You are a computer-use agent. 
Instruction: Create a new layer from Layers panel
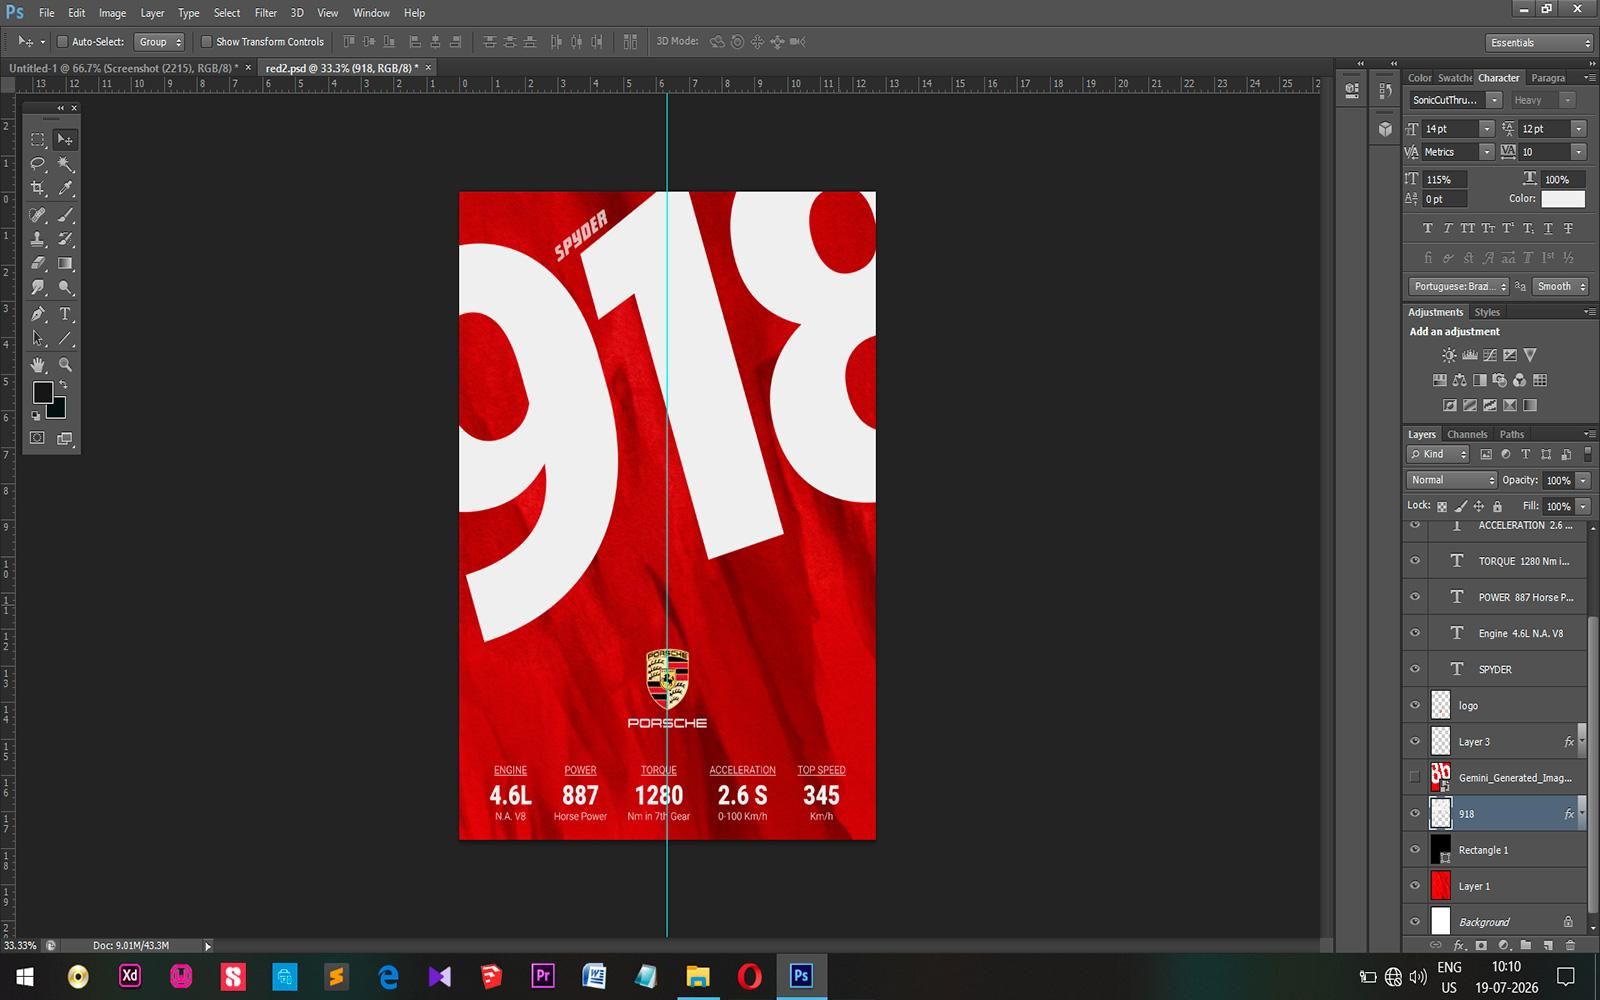click(1548, 945)
